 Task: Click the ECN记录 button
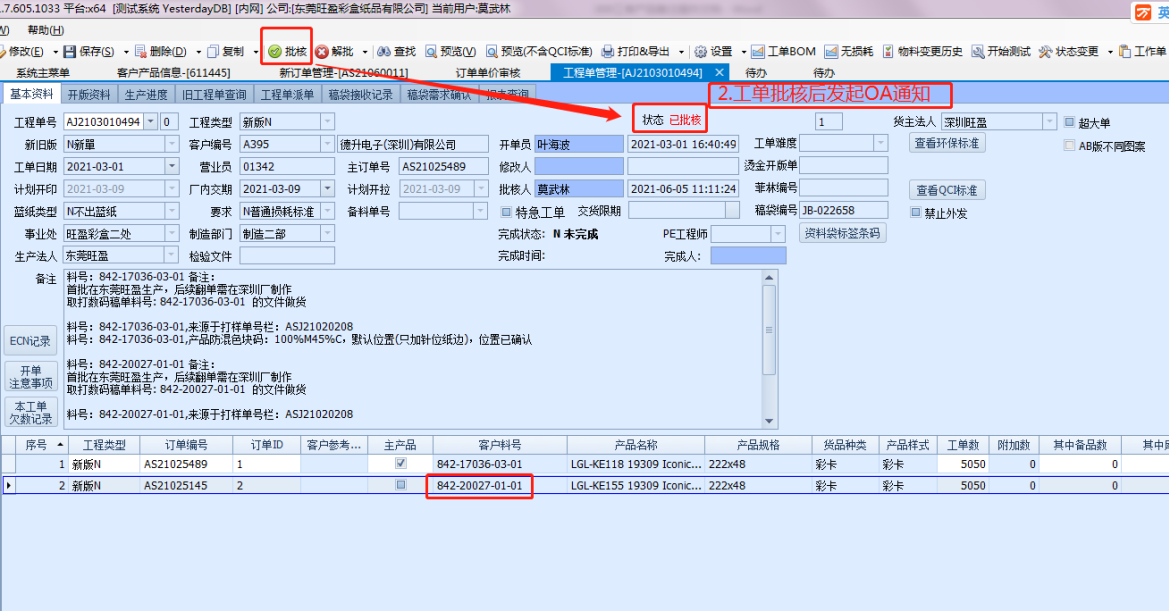[31, 341]
